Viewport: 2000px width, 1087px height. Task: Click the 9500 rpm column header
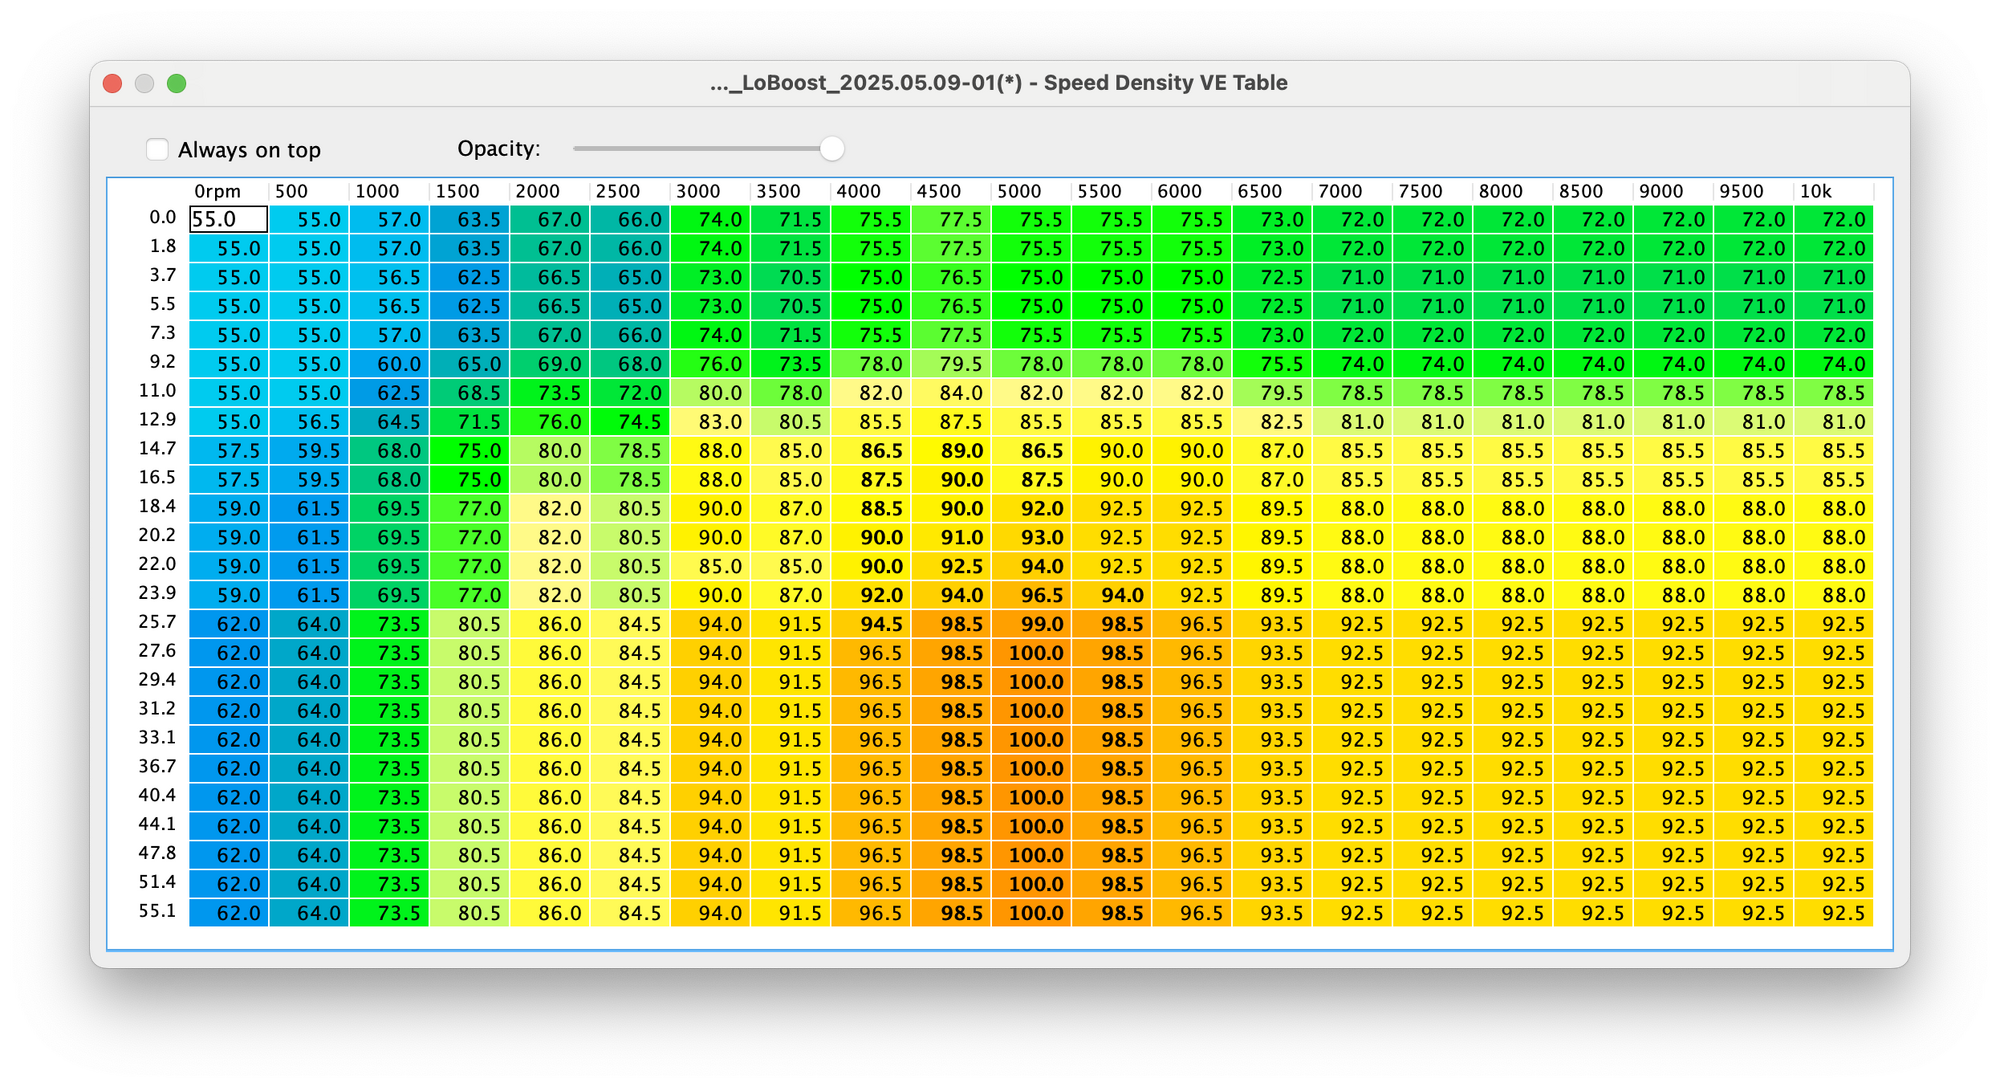pyautogui.click(x=1741, y=191)
